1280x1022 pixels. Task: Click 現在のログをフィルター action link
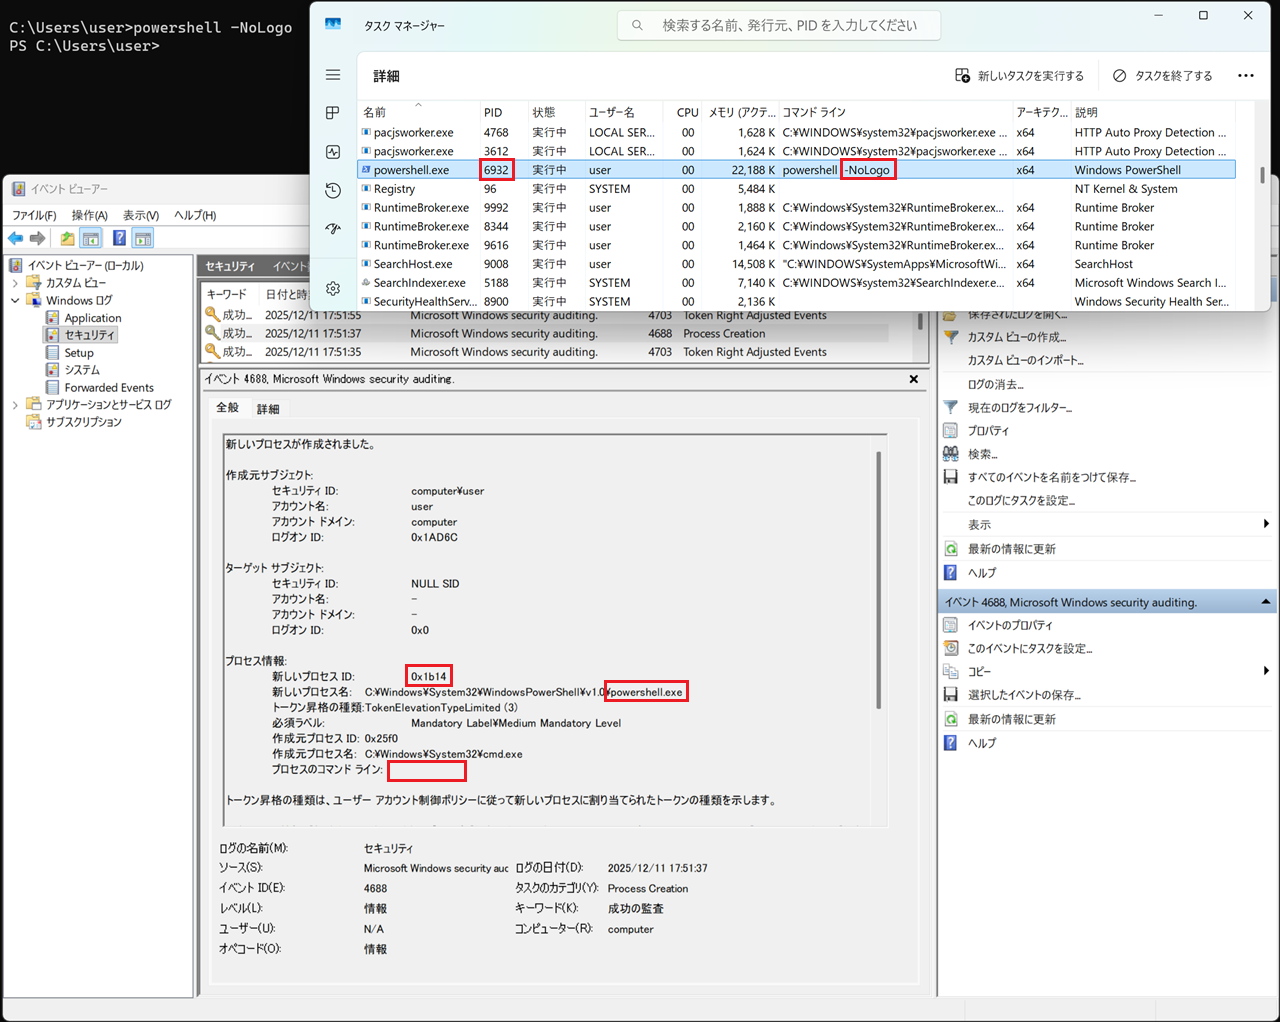tap(1019, 408)
